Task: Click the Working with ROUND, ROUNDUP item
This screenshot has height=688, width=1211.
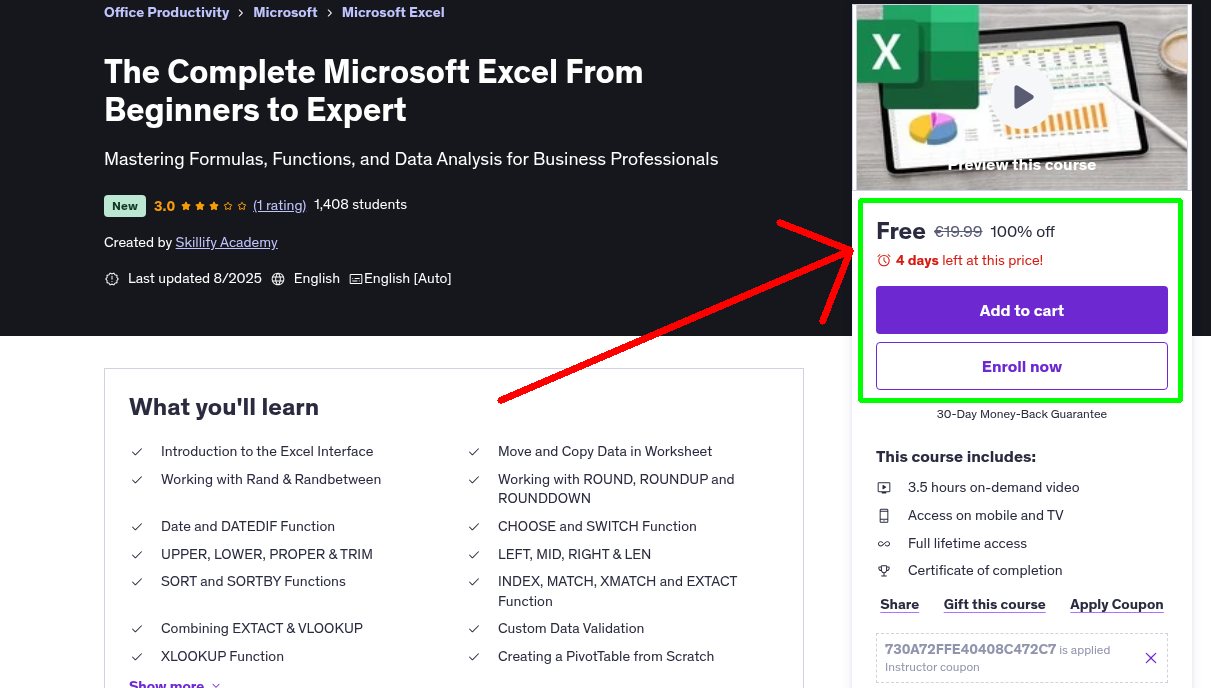Action: (616, 489)
